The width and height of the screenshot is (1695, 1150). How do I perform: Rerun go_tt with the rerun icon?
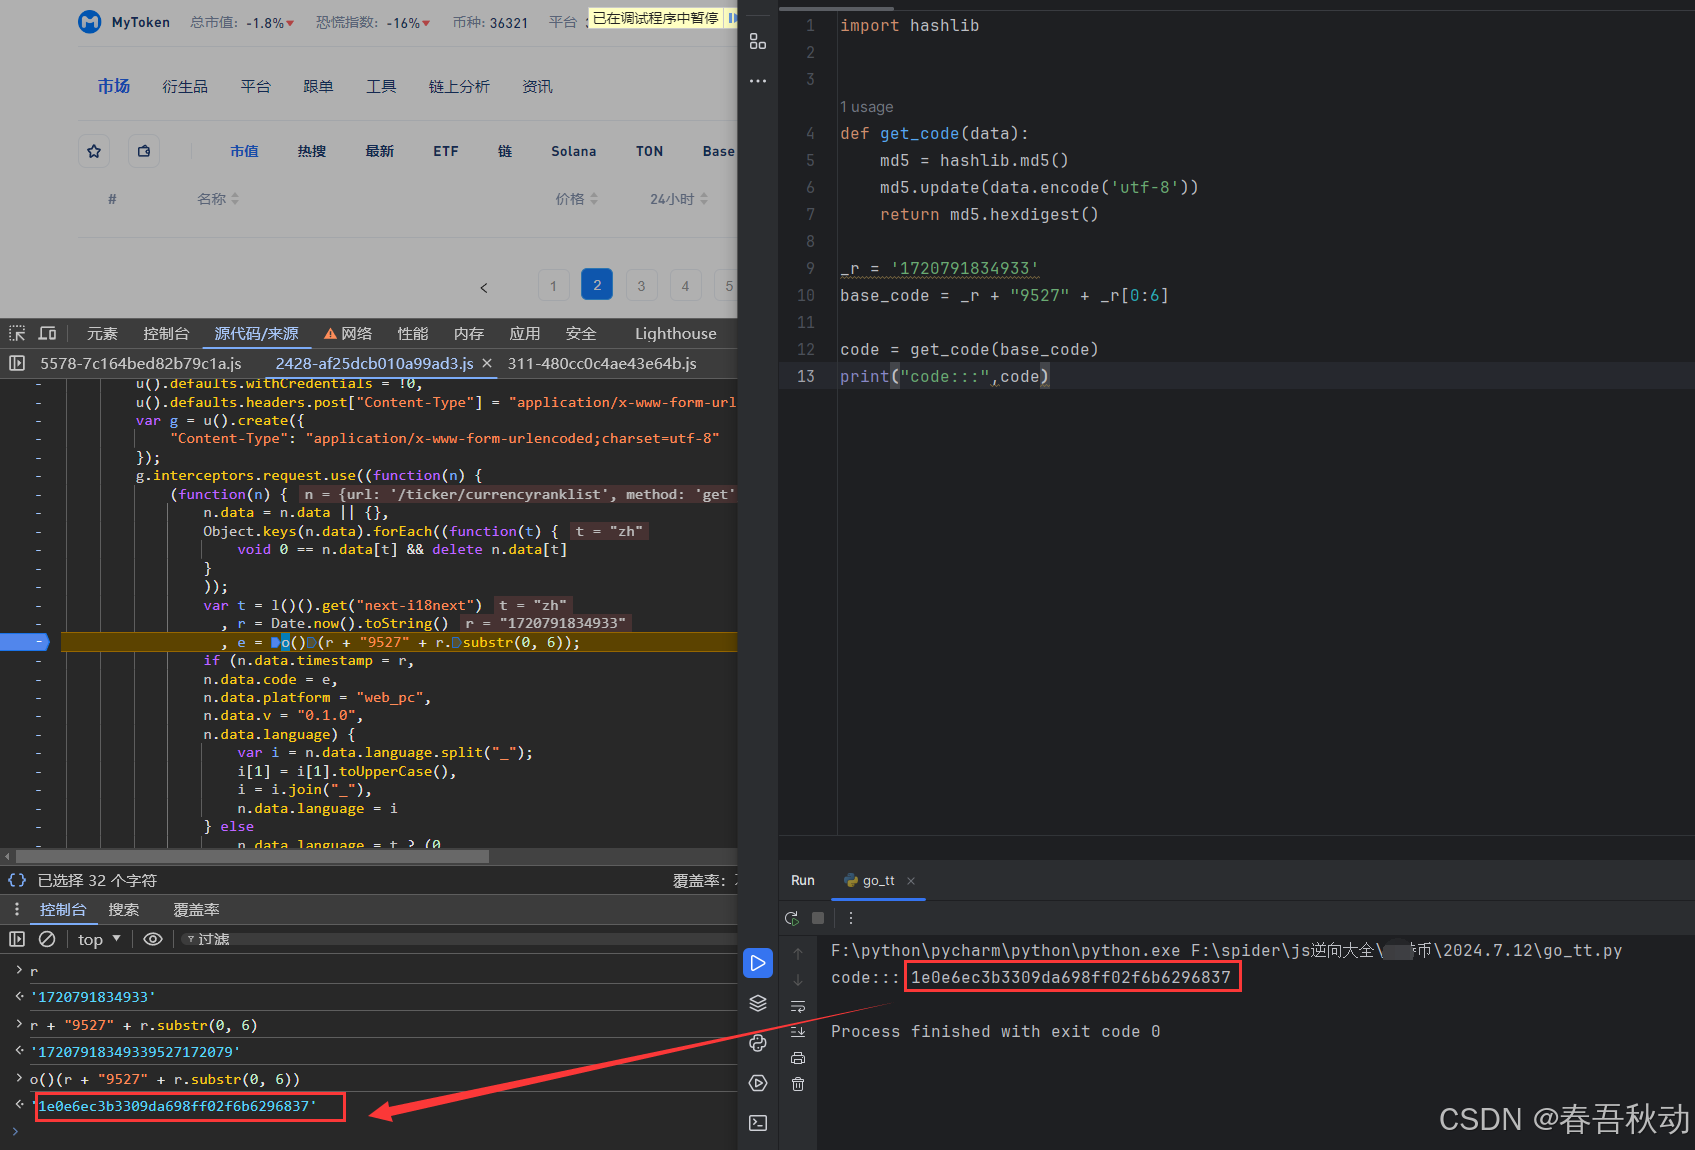(x=792, y=917)
